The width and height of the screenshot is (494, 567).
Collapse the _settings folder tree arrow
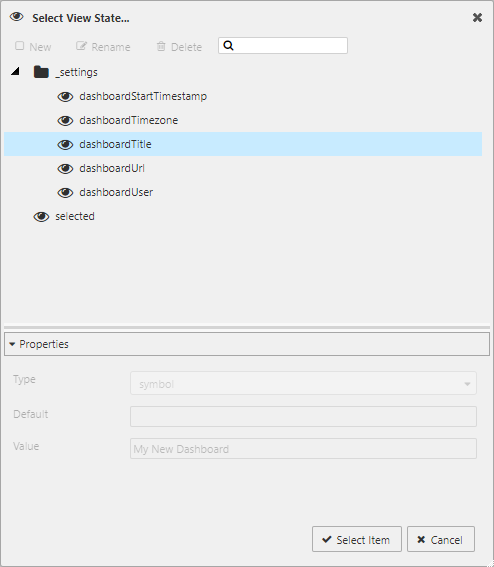click(x=15, y=71)
